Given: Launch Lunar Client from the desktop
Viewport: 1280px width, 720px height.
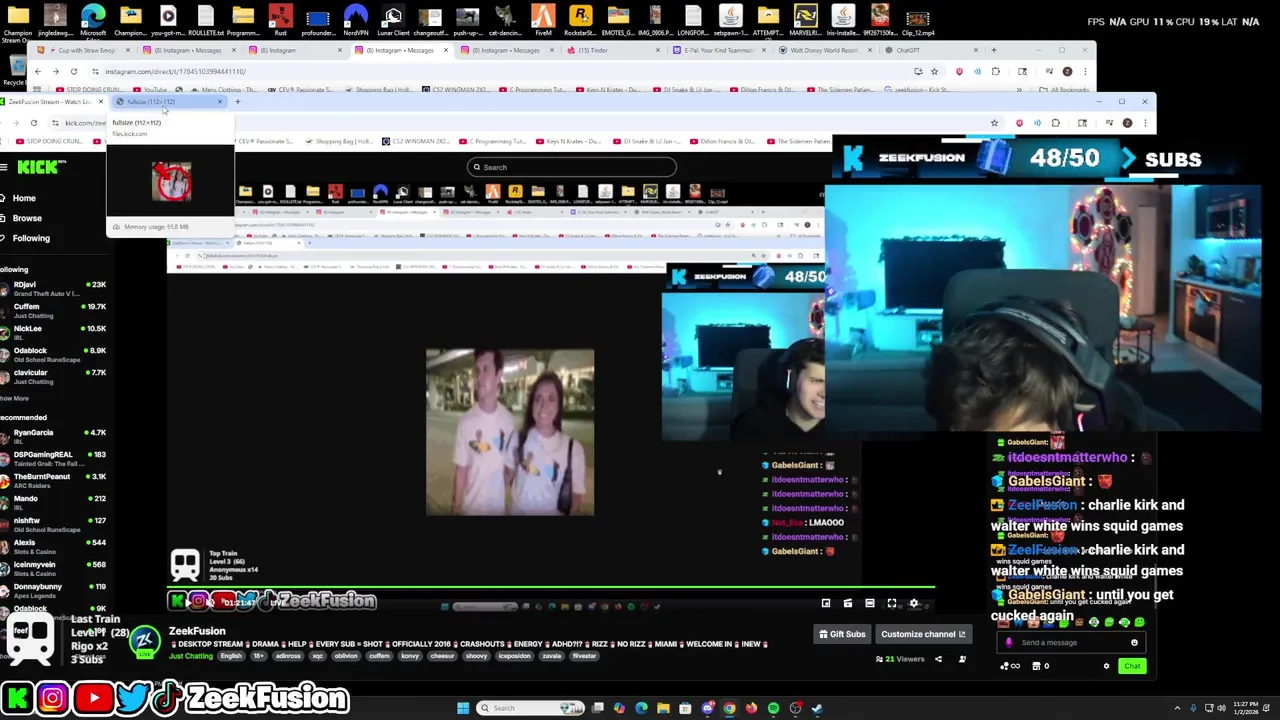Looking at the screenshot, I should pos(392,20).
